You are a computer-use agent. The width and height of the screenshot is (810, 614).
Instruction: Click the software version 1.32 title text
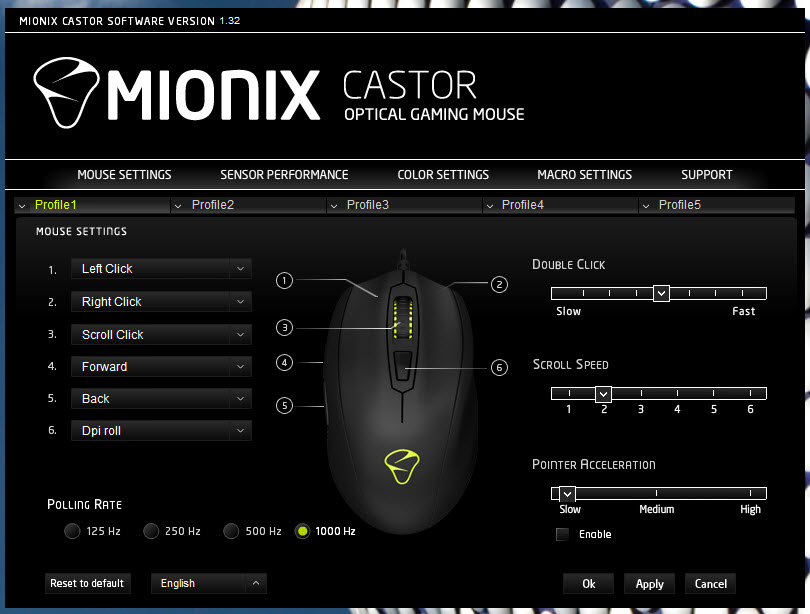pyautogui.click(x=130, y=21)
